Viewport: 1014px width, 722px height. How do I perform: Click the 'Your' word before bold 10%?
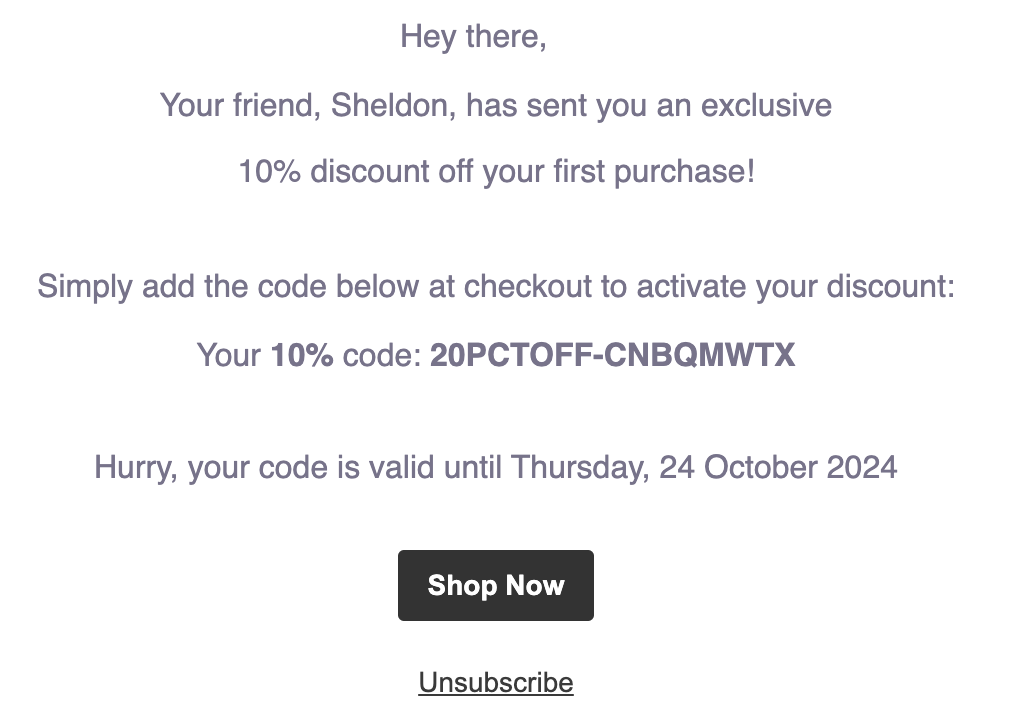(x=229, y=355)
